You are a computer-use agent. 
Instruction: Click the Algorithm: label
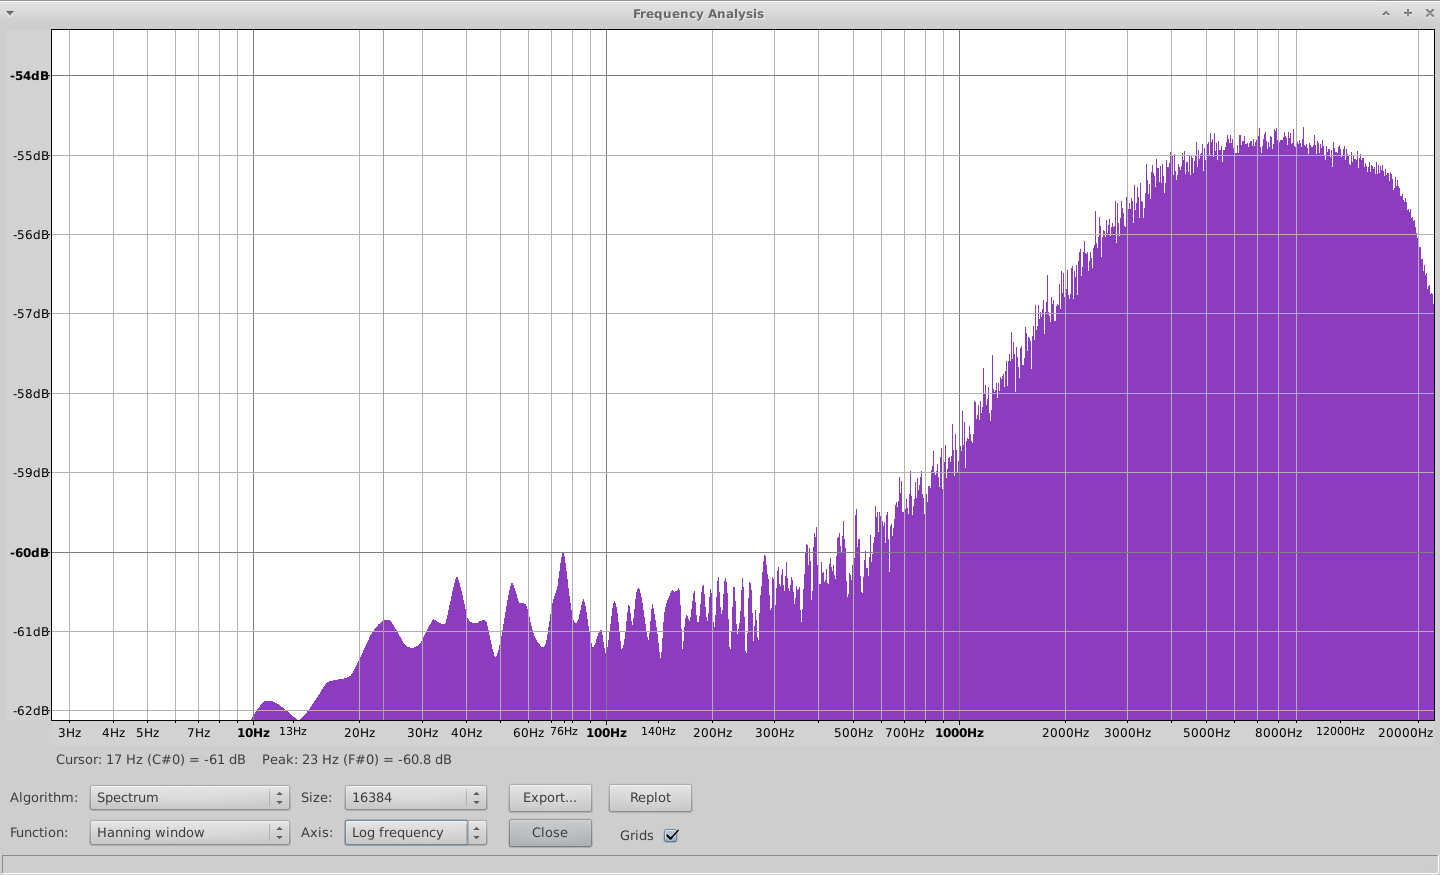[x=44, y=797]
